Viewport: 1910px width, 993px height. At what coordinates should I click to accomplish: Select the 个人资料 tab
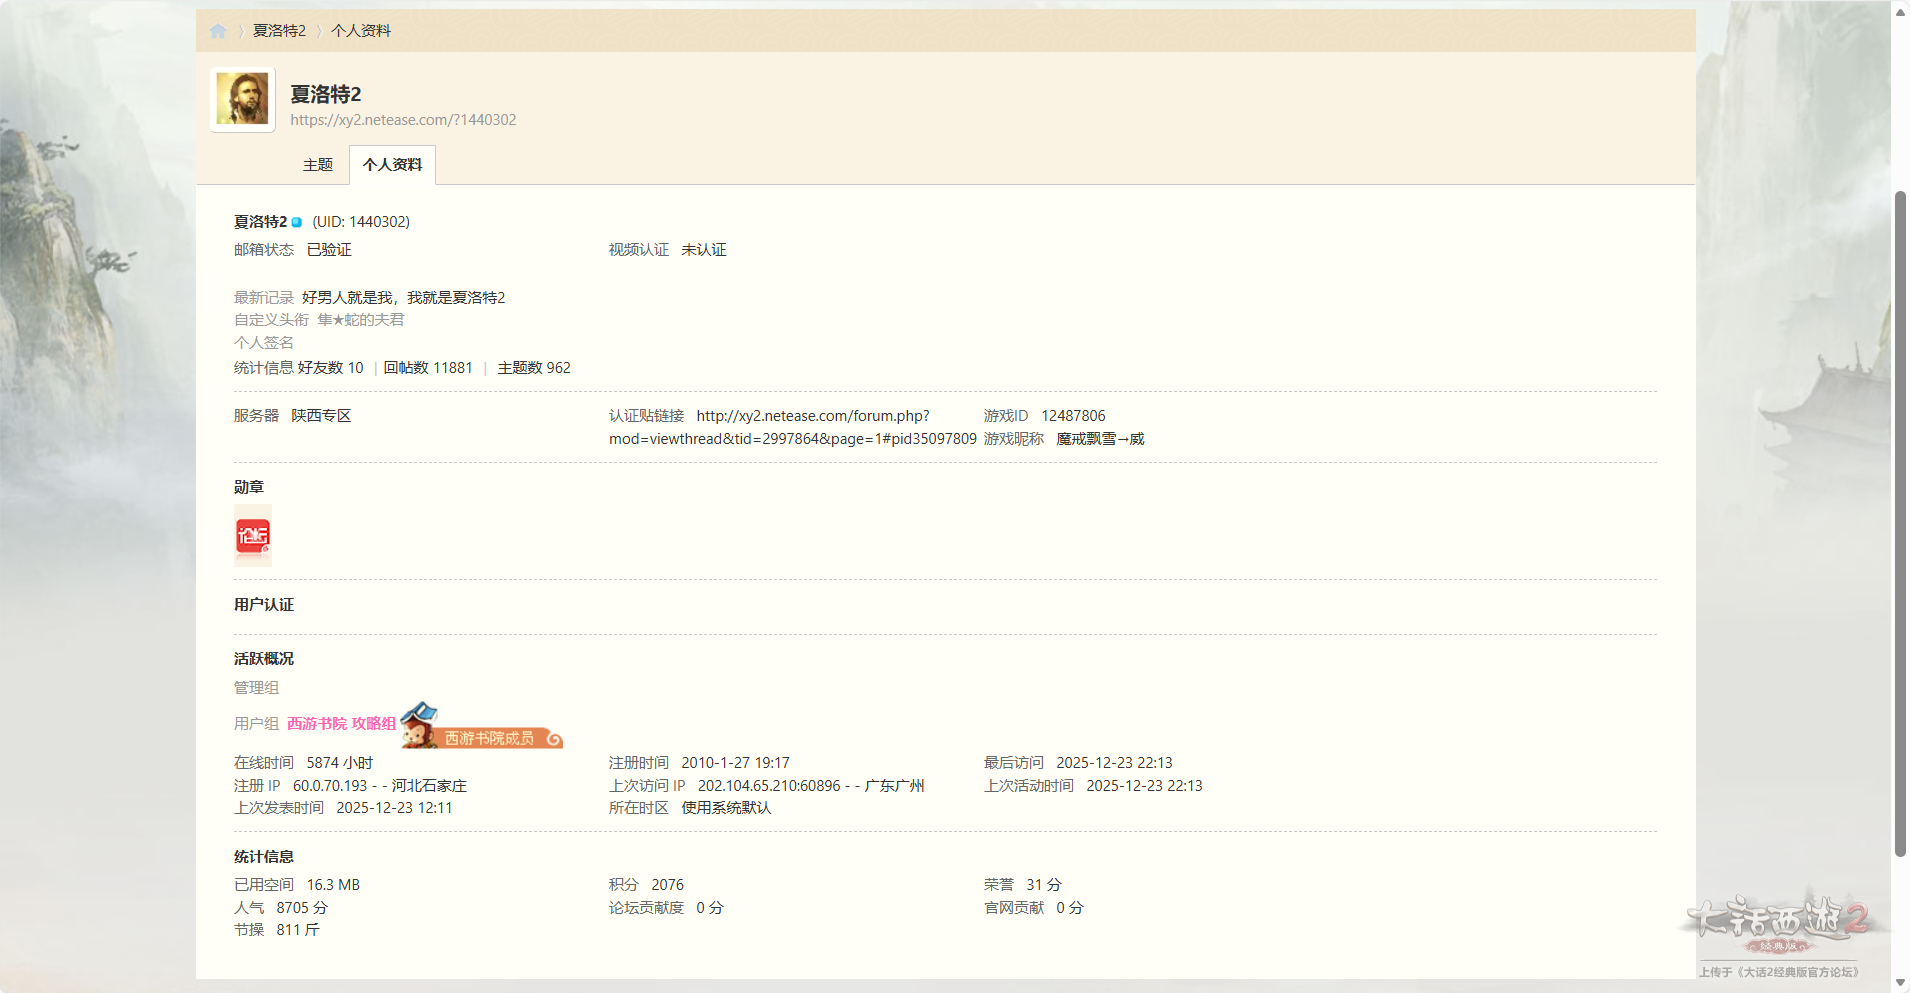click(x=392, y=165)
